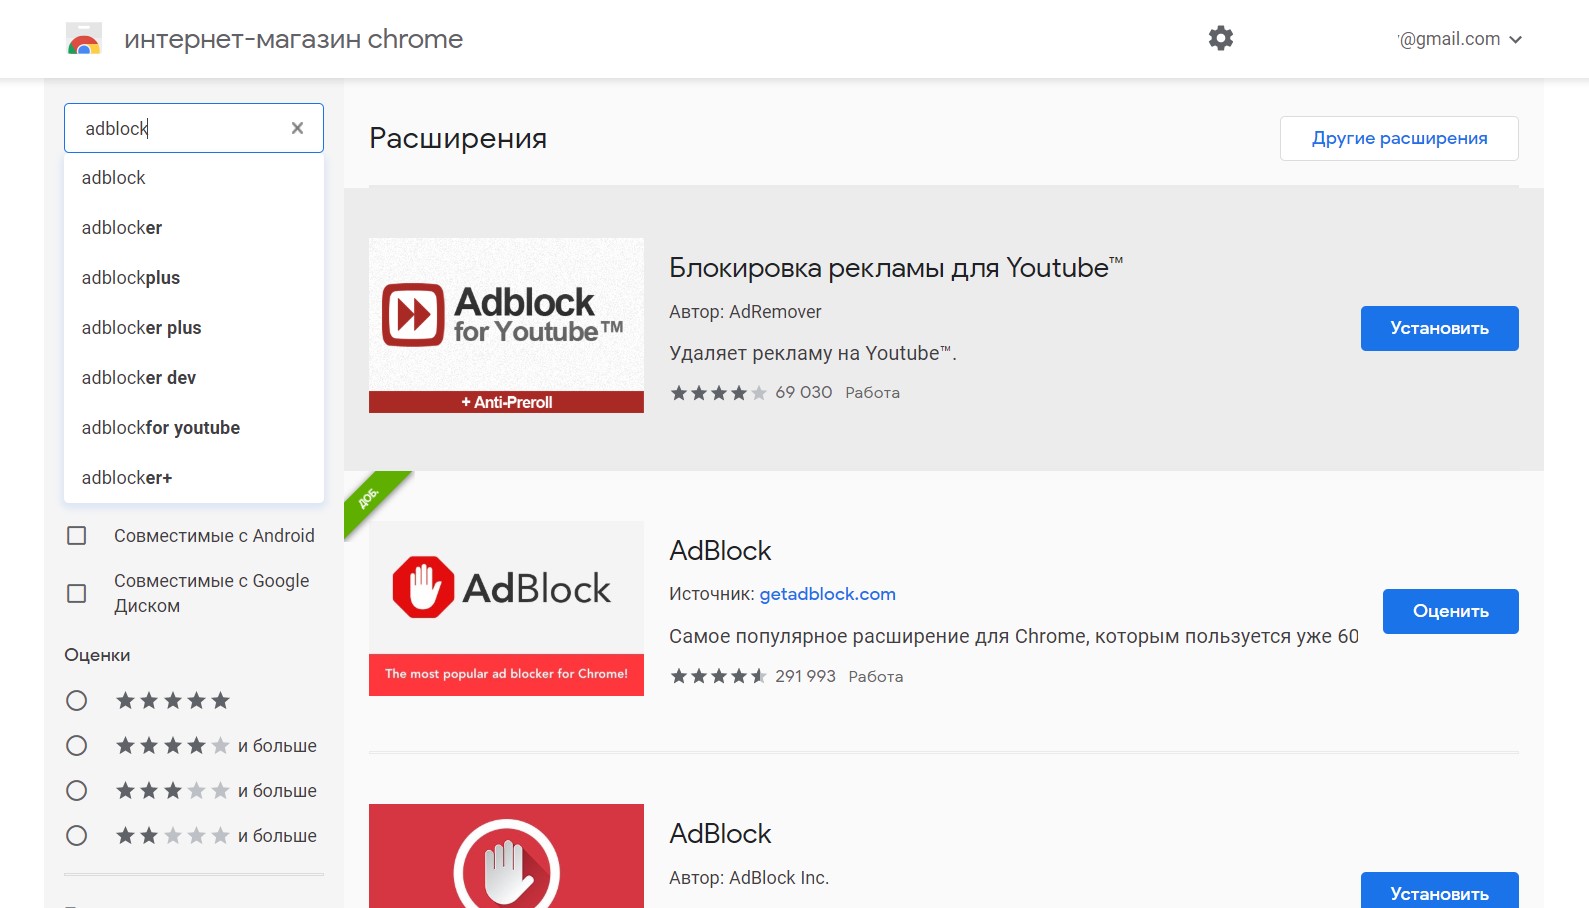Select three stars 'и больше' radio
Image resolution: width=1589 pixels, height=908 pixels.
point(76,790)
